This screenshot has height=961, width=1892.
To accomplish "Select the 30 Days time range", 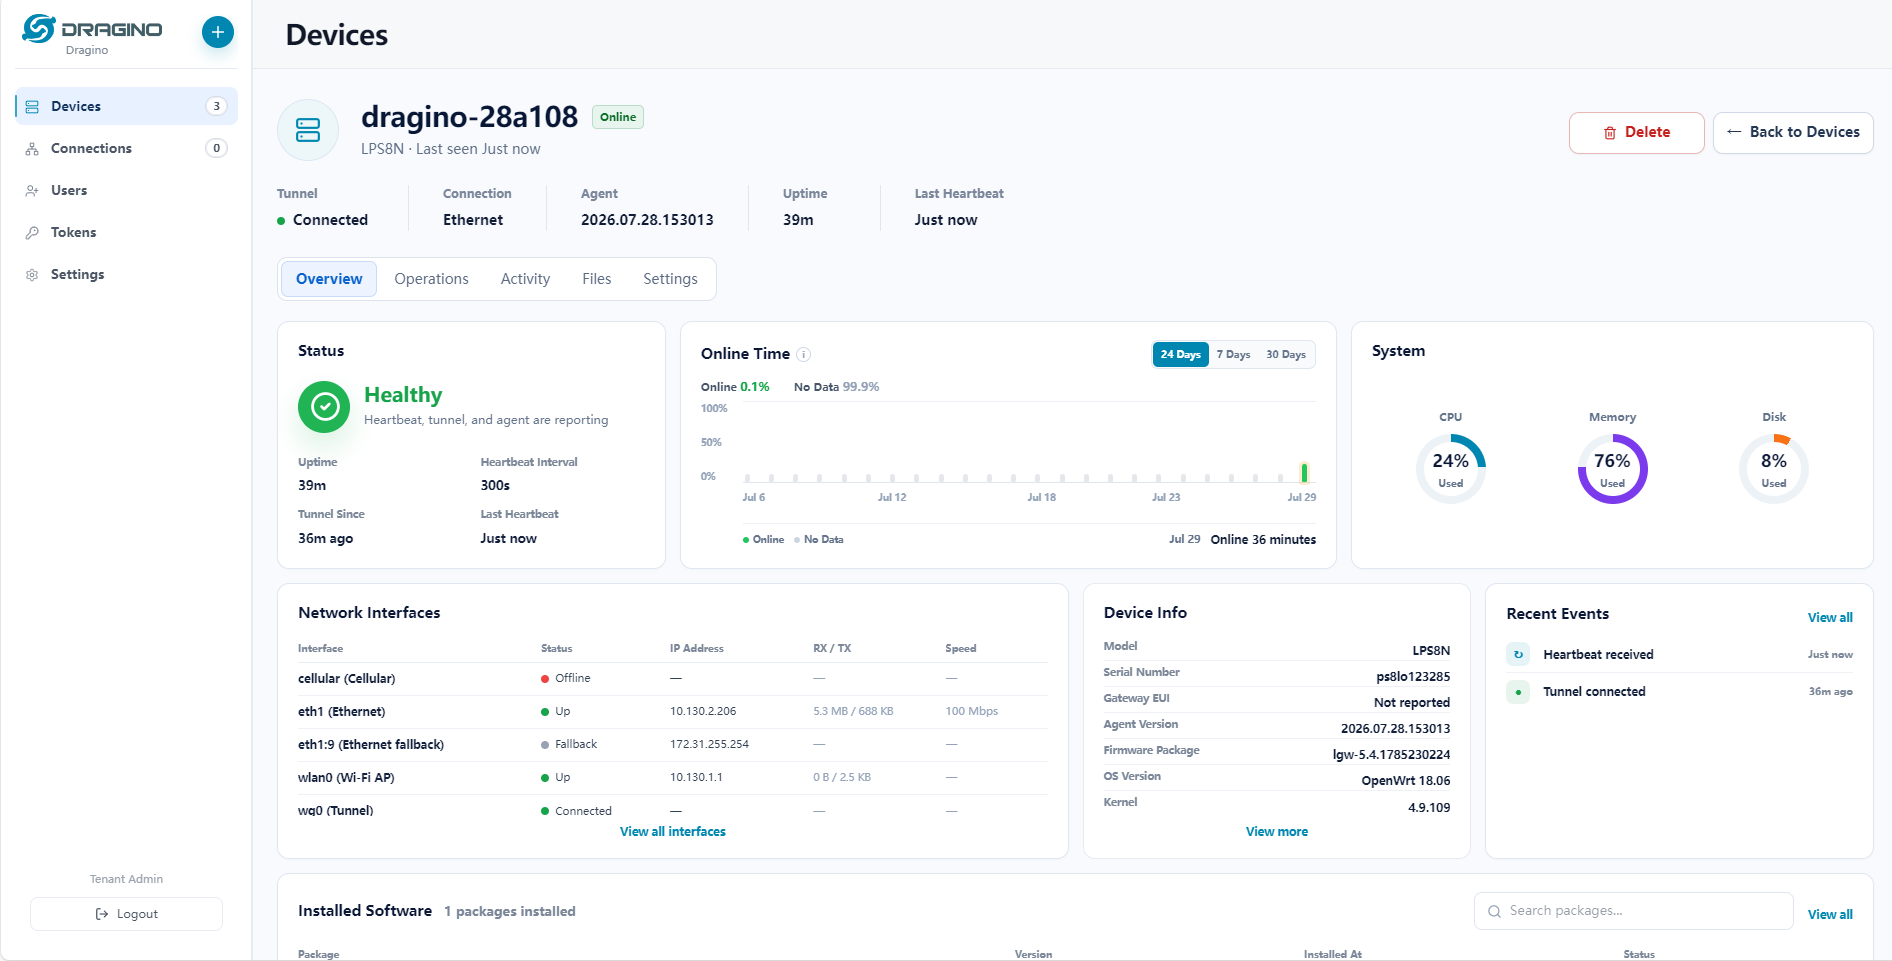I will pyautogui.click(x=1286, y=354).
